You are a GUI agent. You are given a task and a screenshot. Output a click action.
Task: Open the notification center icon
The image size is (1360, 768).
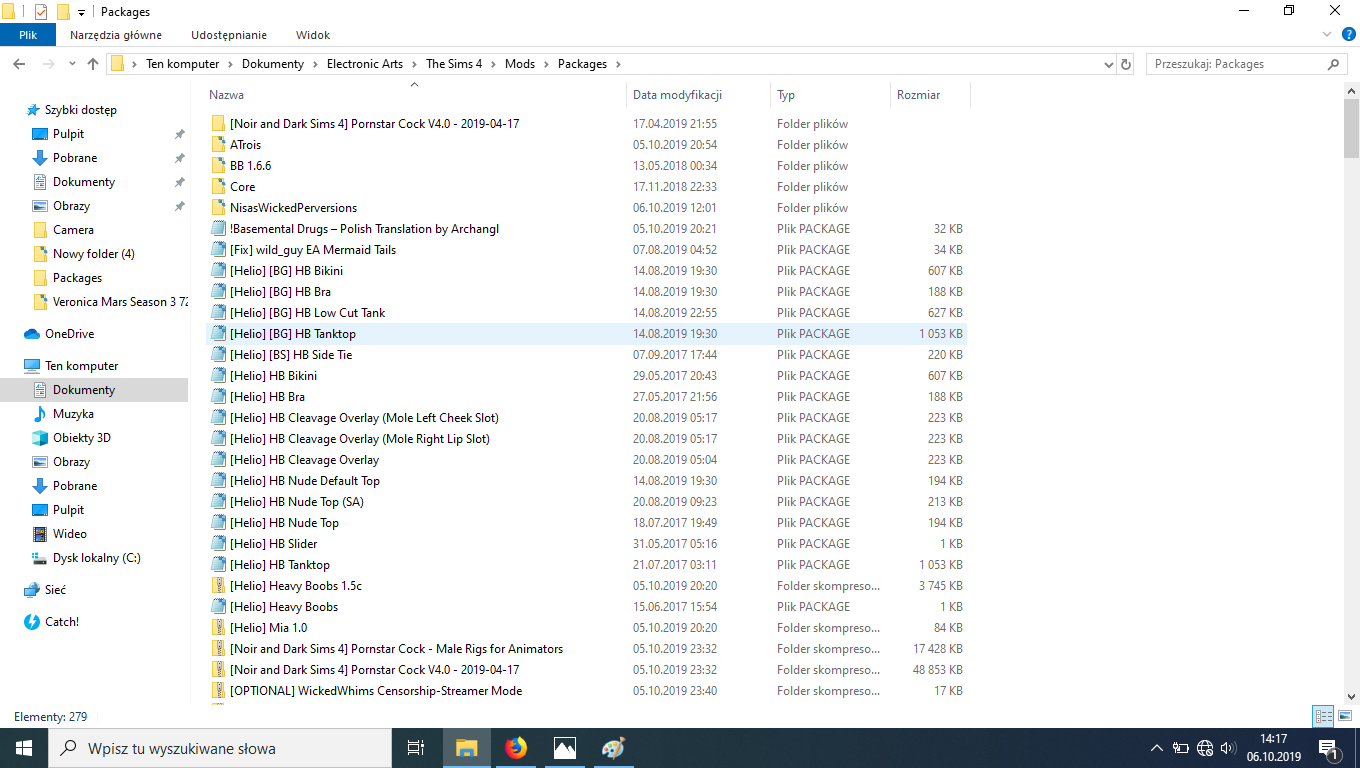click(1330, 748)
